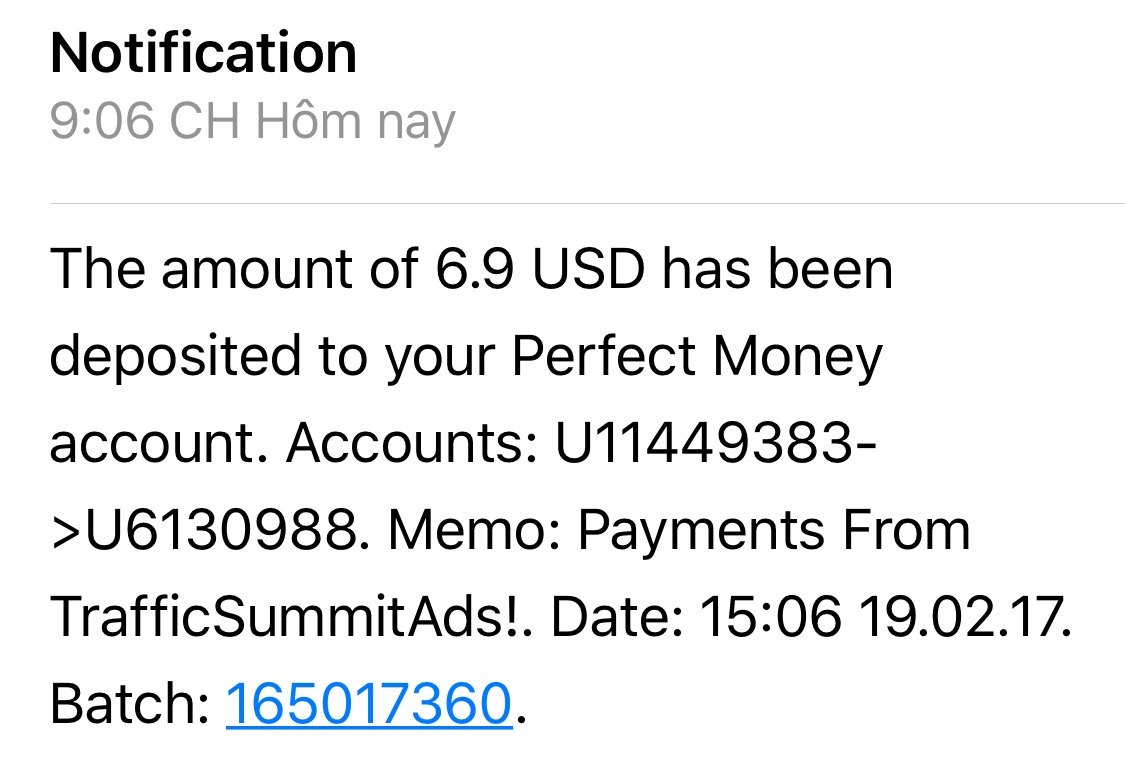The height and width of the screenshot is (766, 1125).
Task: Click the 'has been' text
Action: (x=779, y=269)
